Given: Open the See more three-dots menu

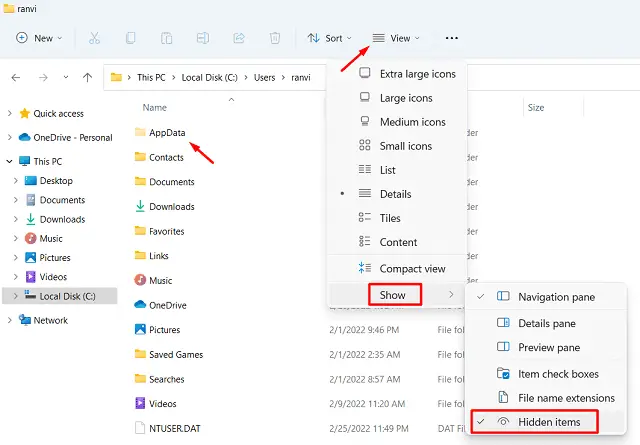Looking at the screenshot, I should (x=451, y=38).
